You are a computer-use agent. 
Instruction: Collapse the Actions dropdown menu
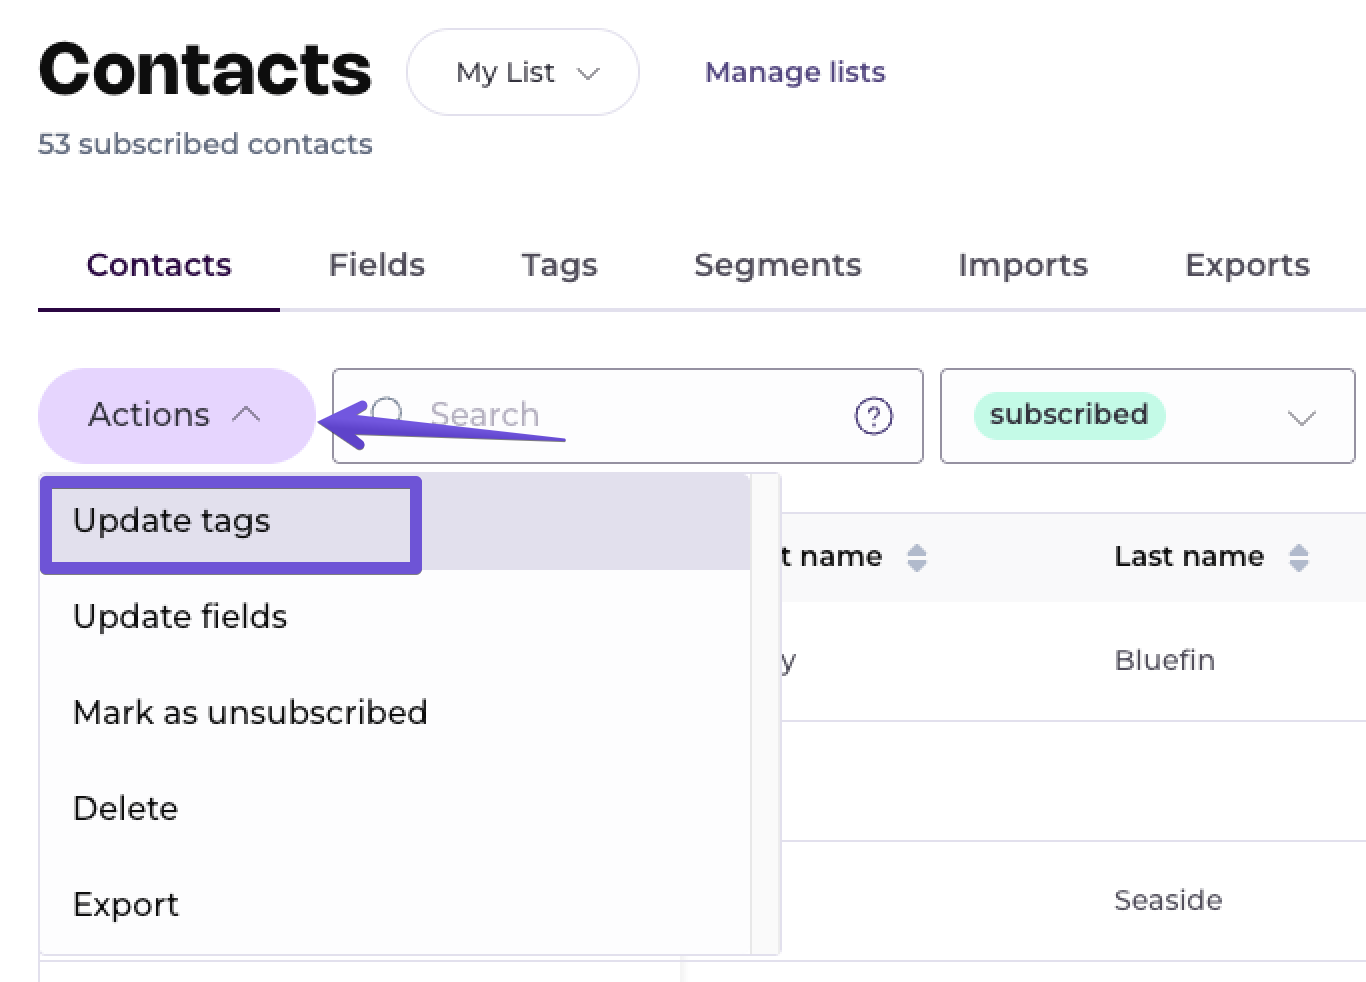click(176, 415)
